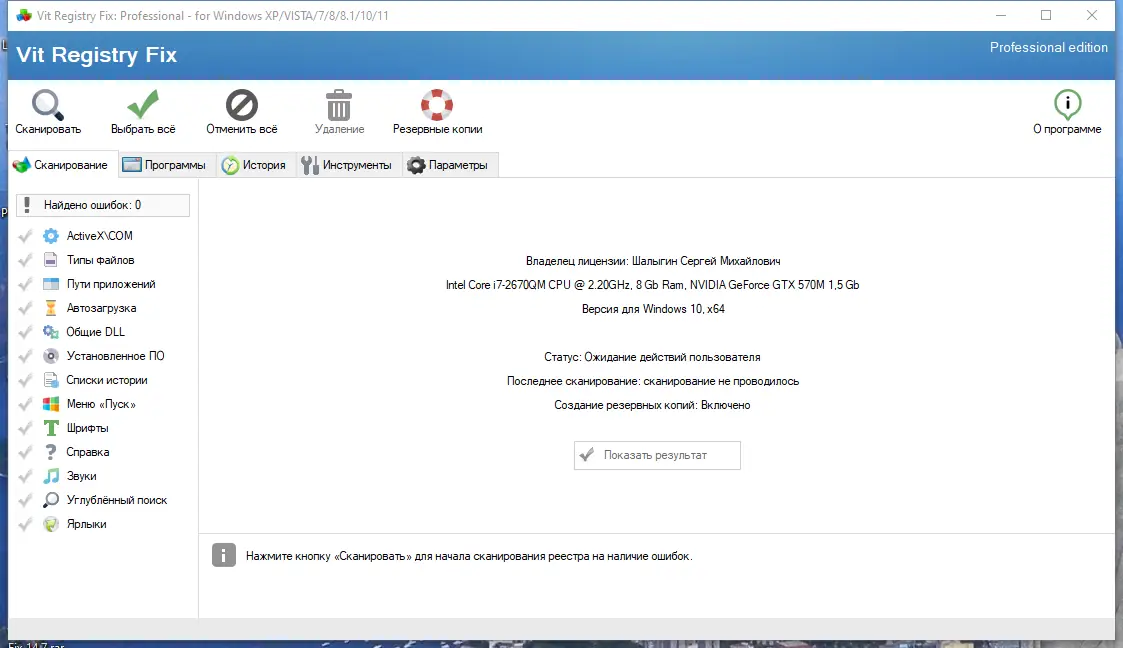Click Выбрать всё green checkmark icon
Viewport: 1123px width, 648px height.
pyautogui.click(x=143, y=105)
